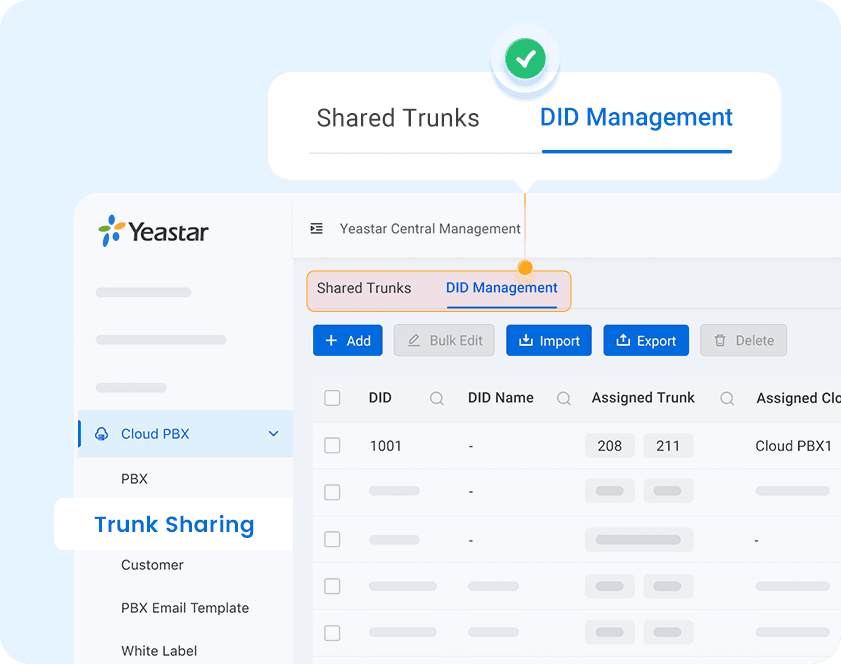841x664 pixels.
Task: Toggle the select-all checkbox in header
Action: tap(332, 398)
